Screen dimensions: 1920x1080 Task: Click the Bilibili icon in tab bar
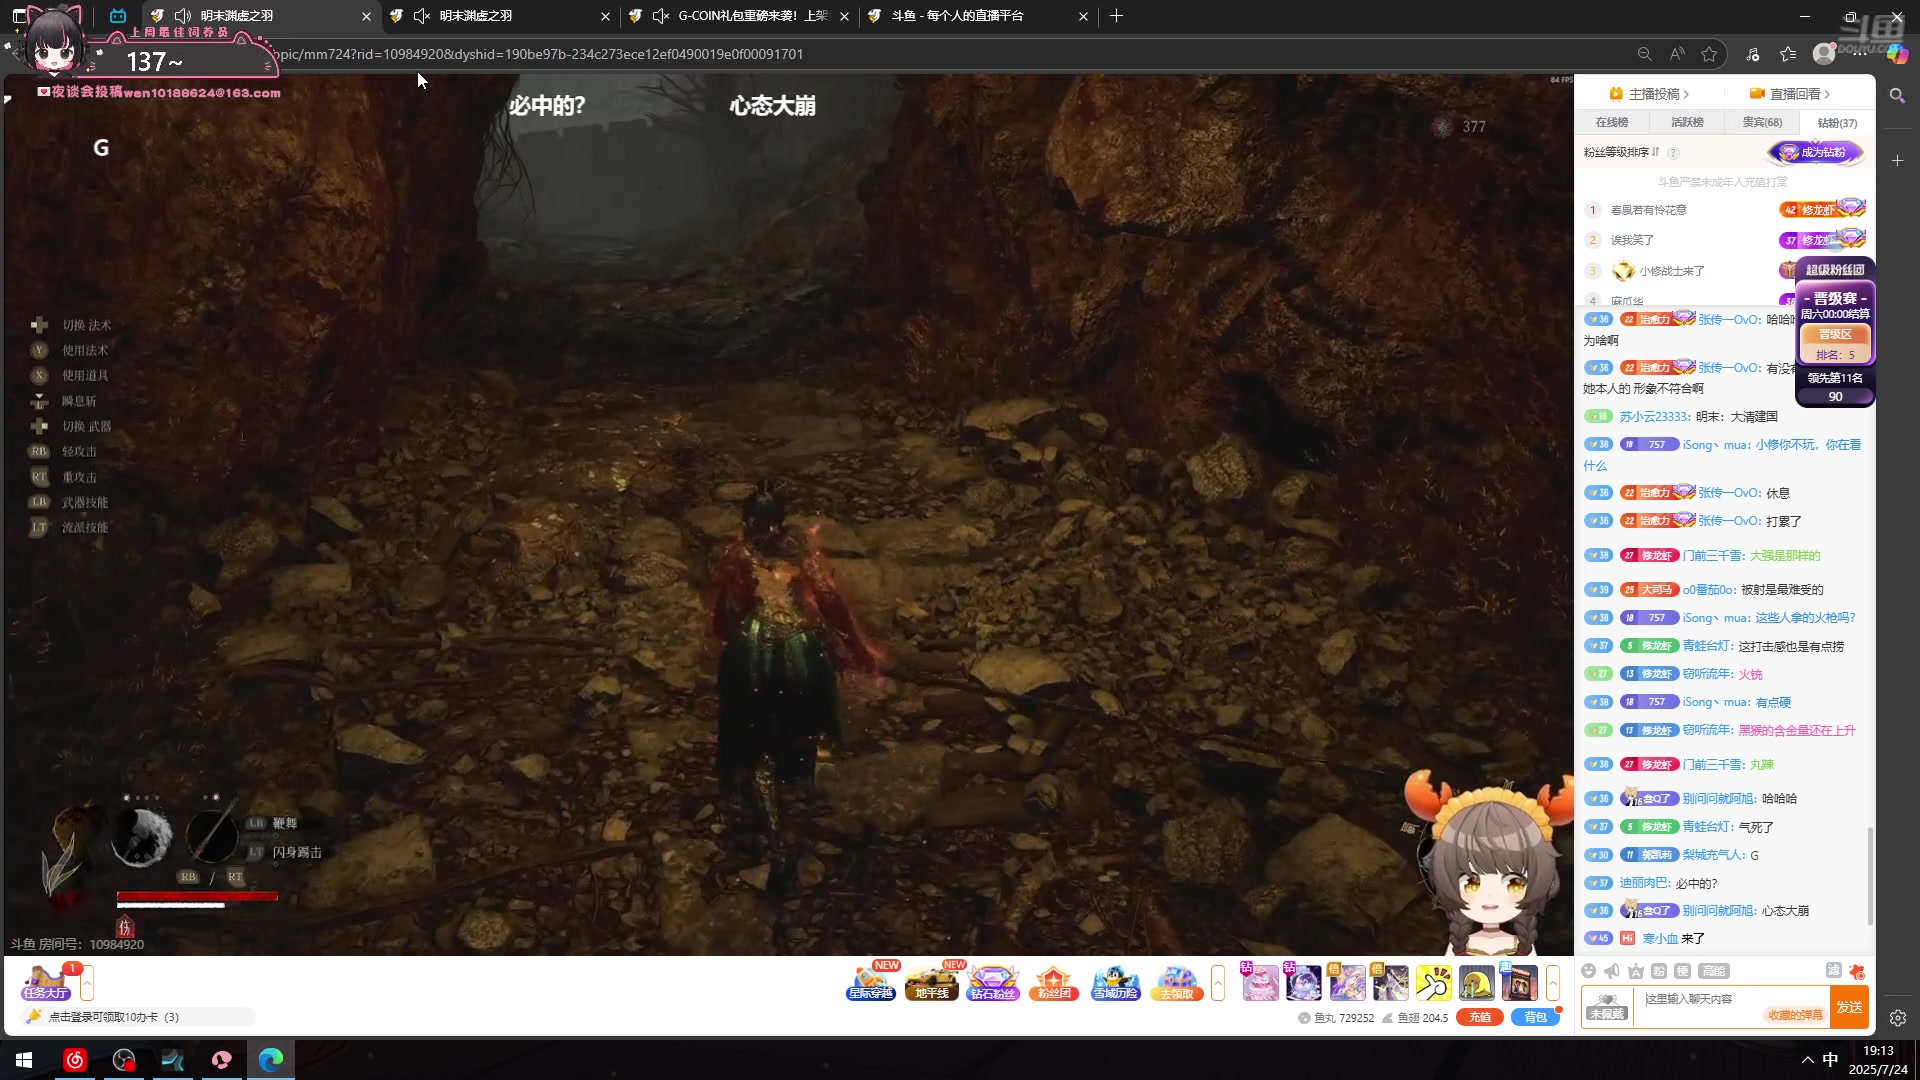pyautogui.click(x=118, y=16)
